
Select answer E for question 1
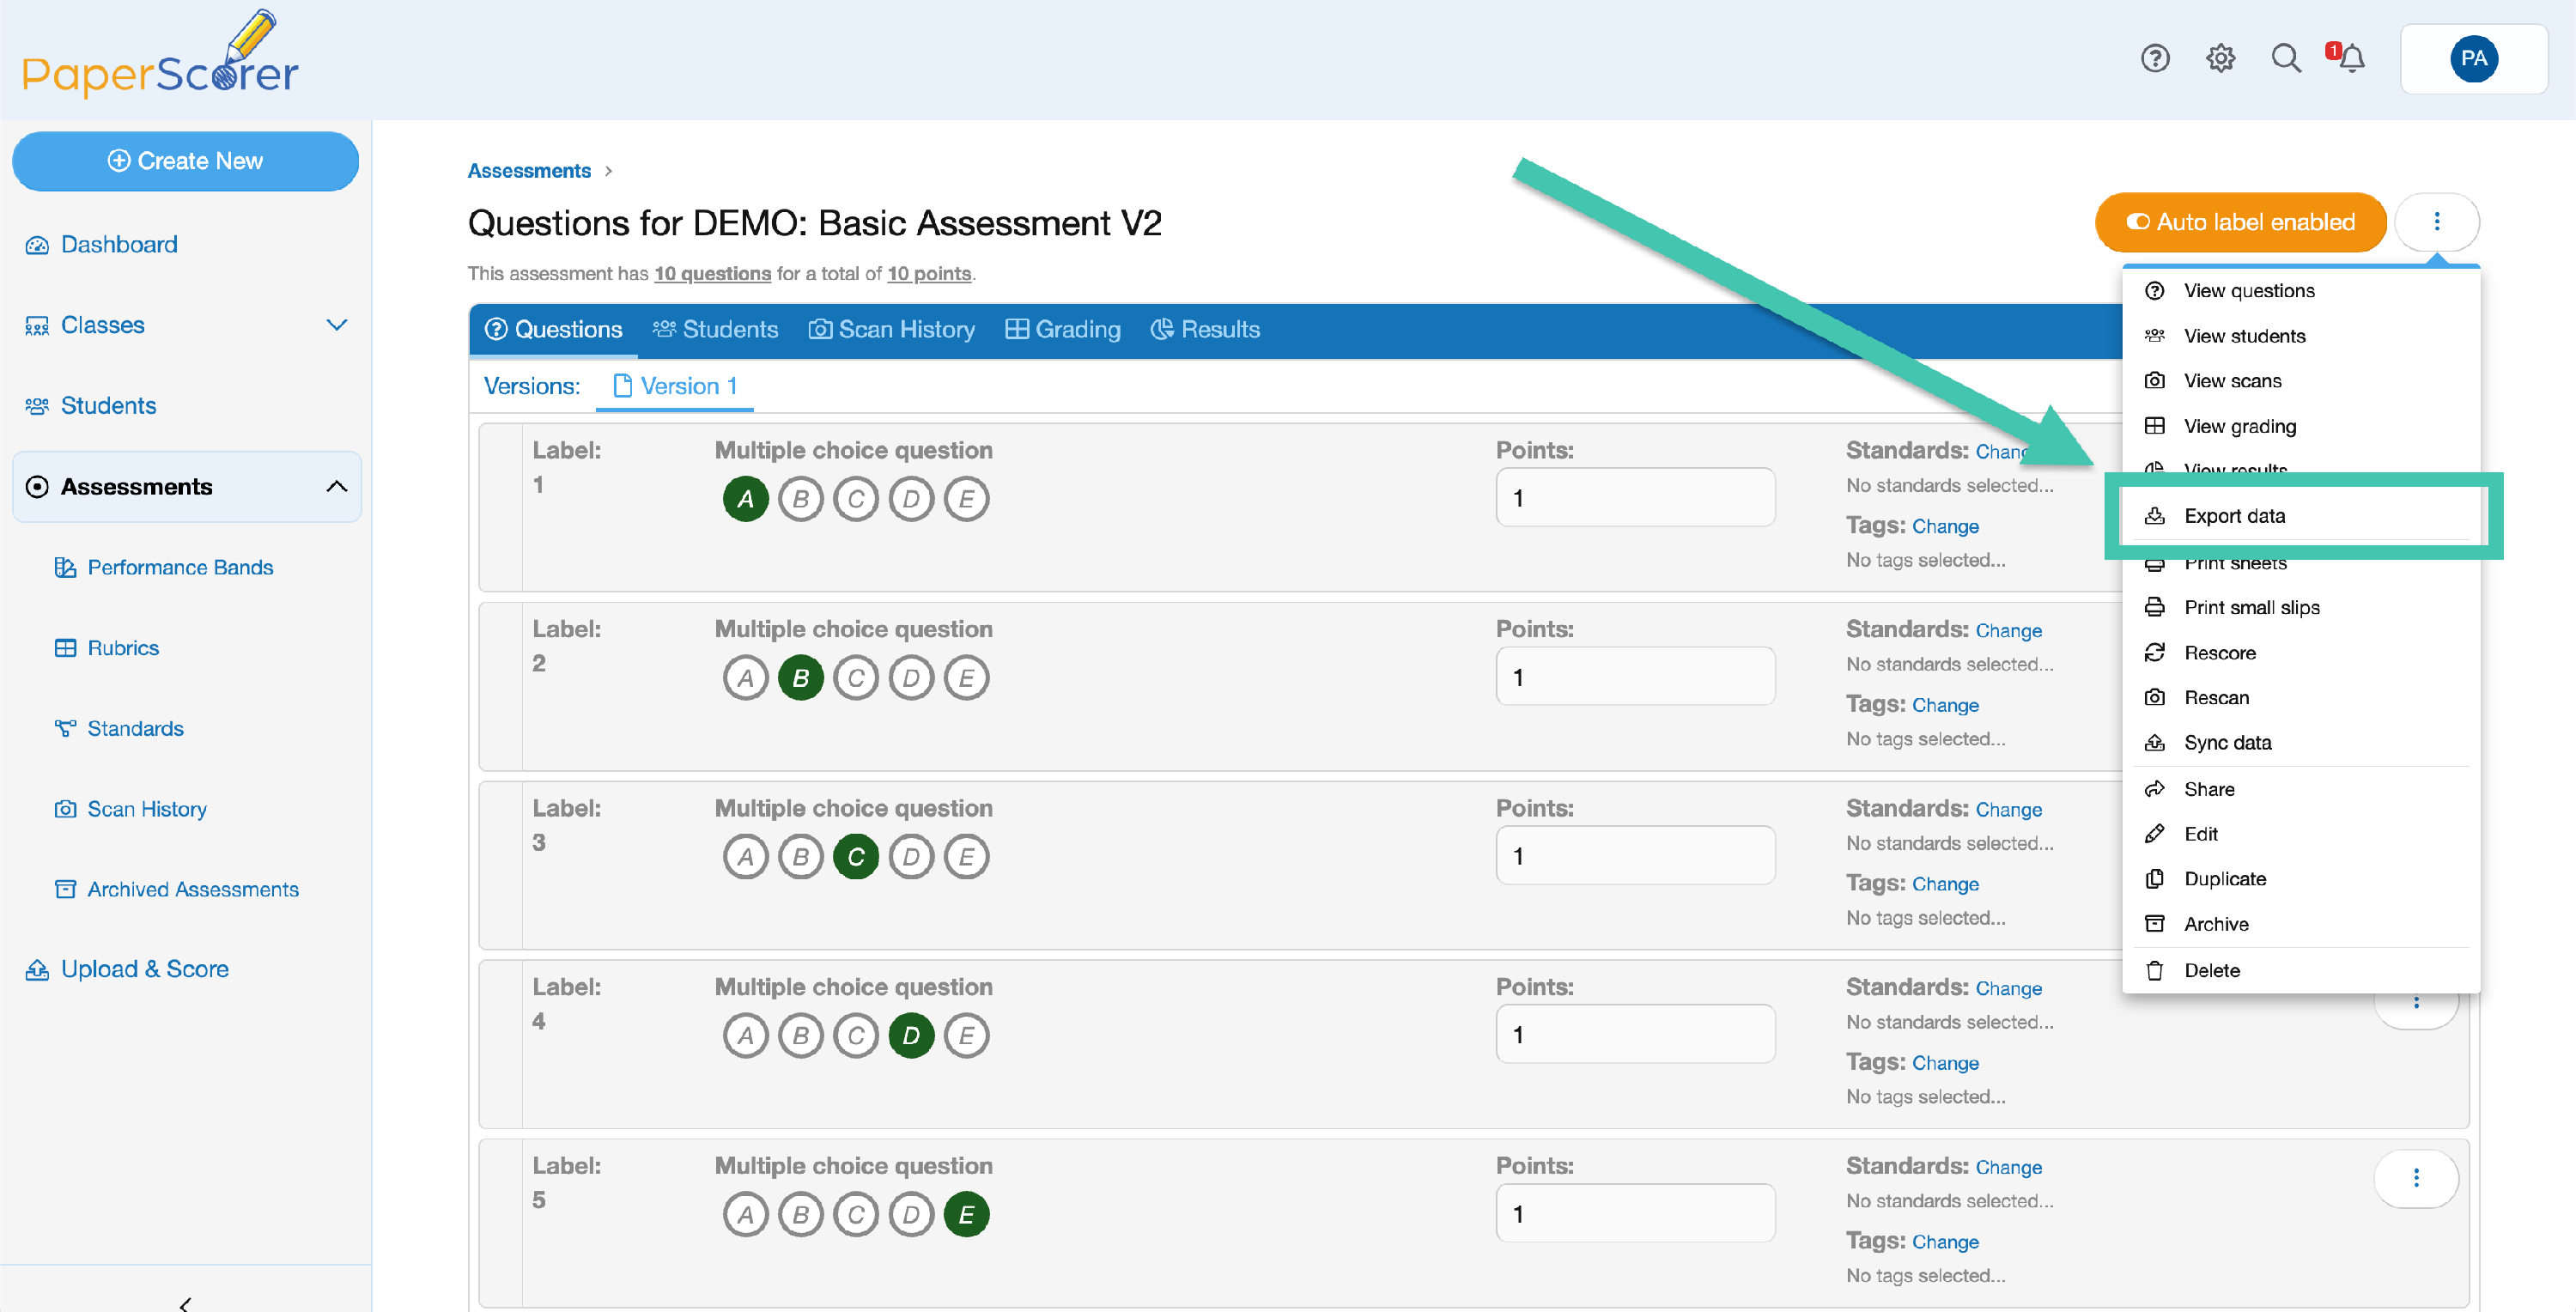(966, 499)
